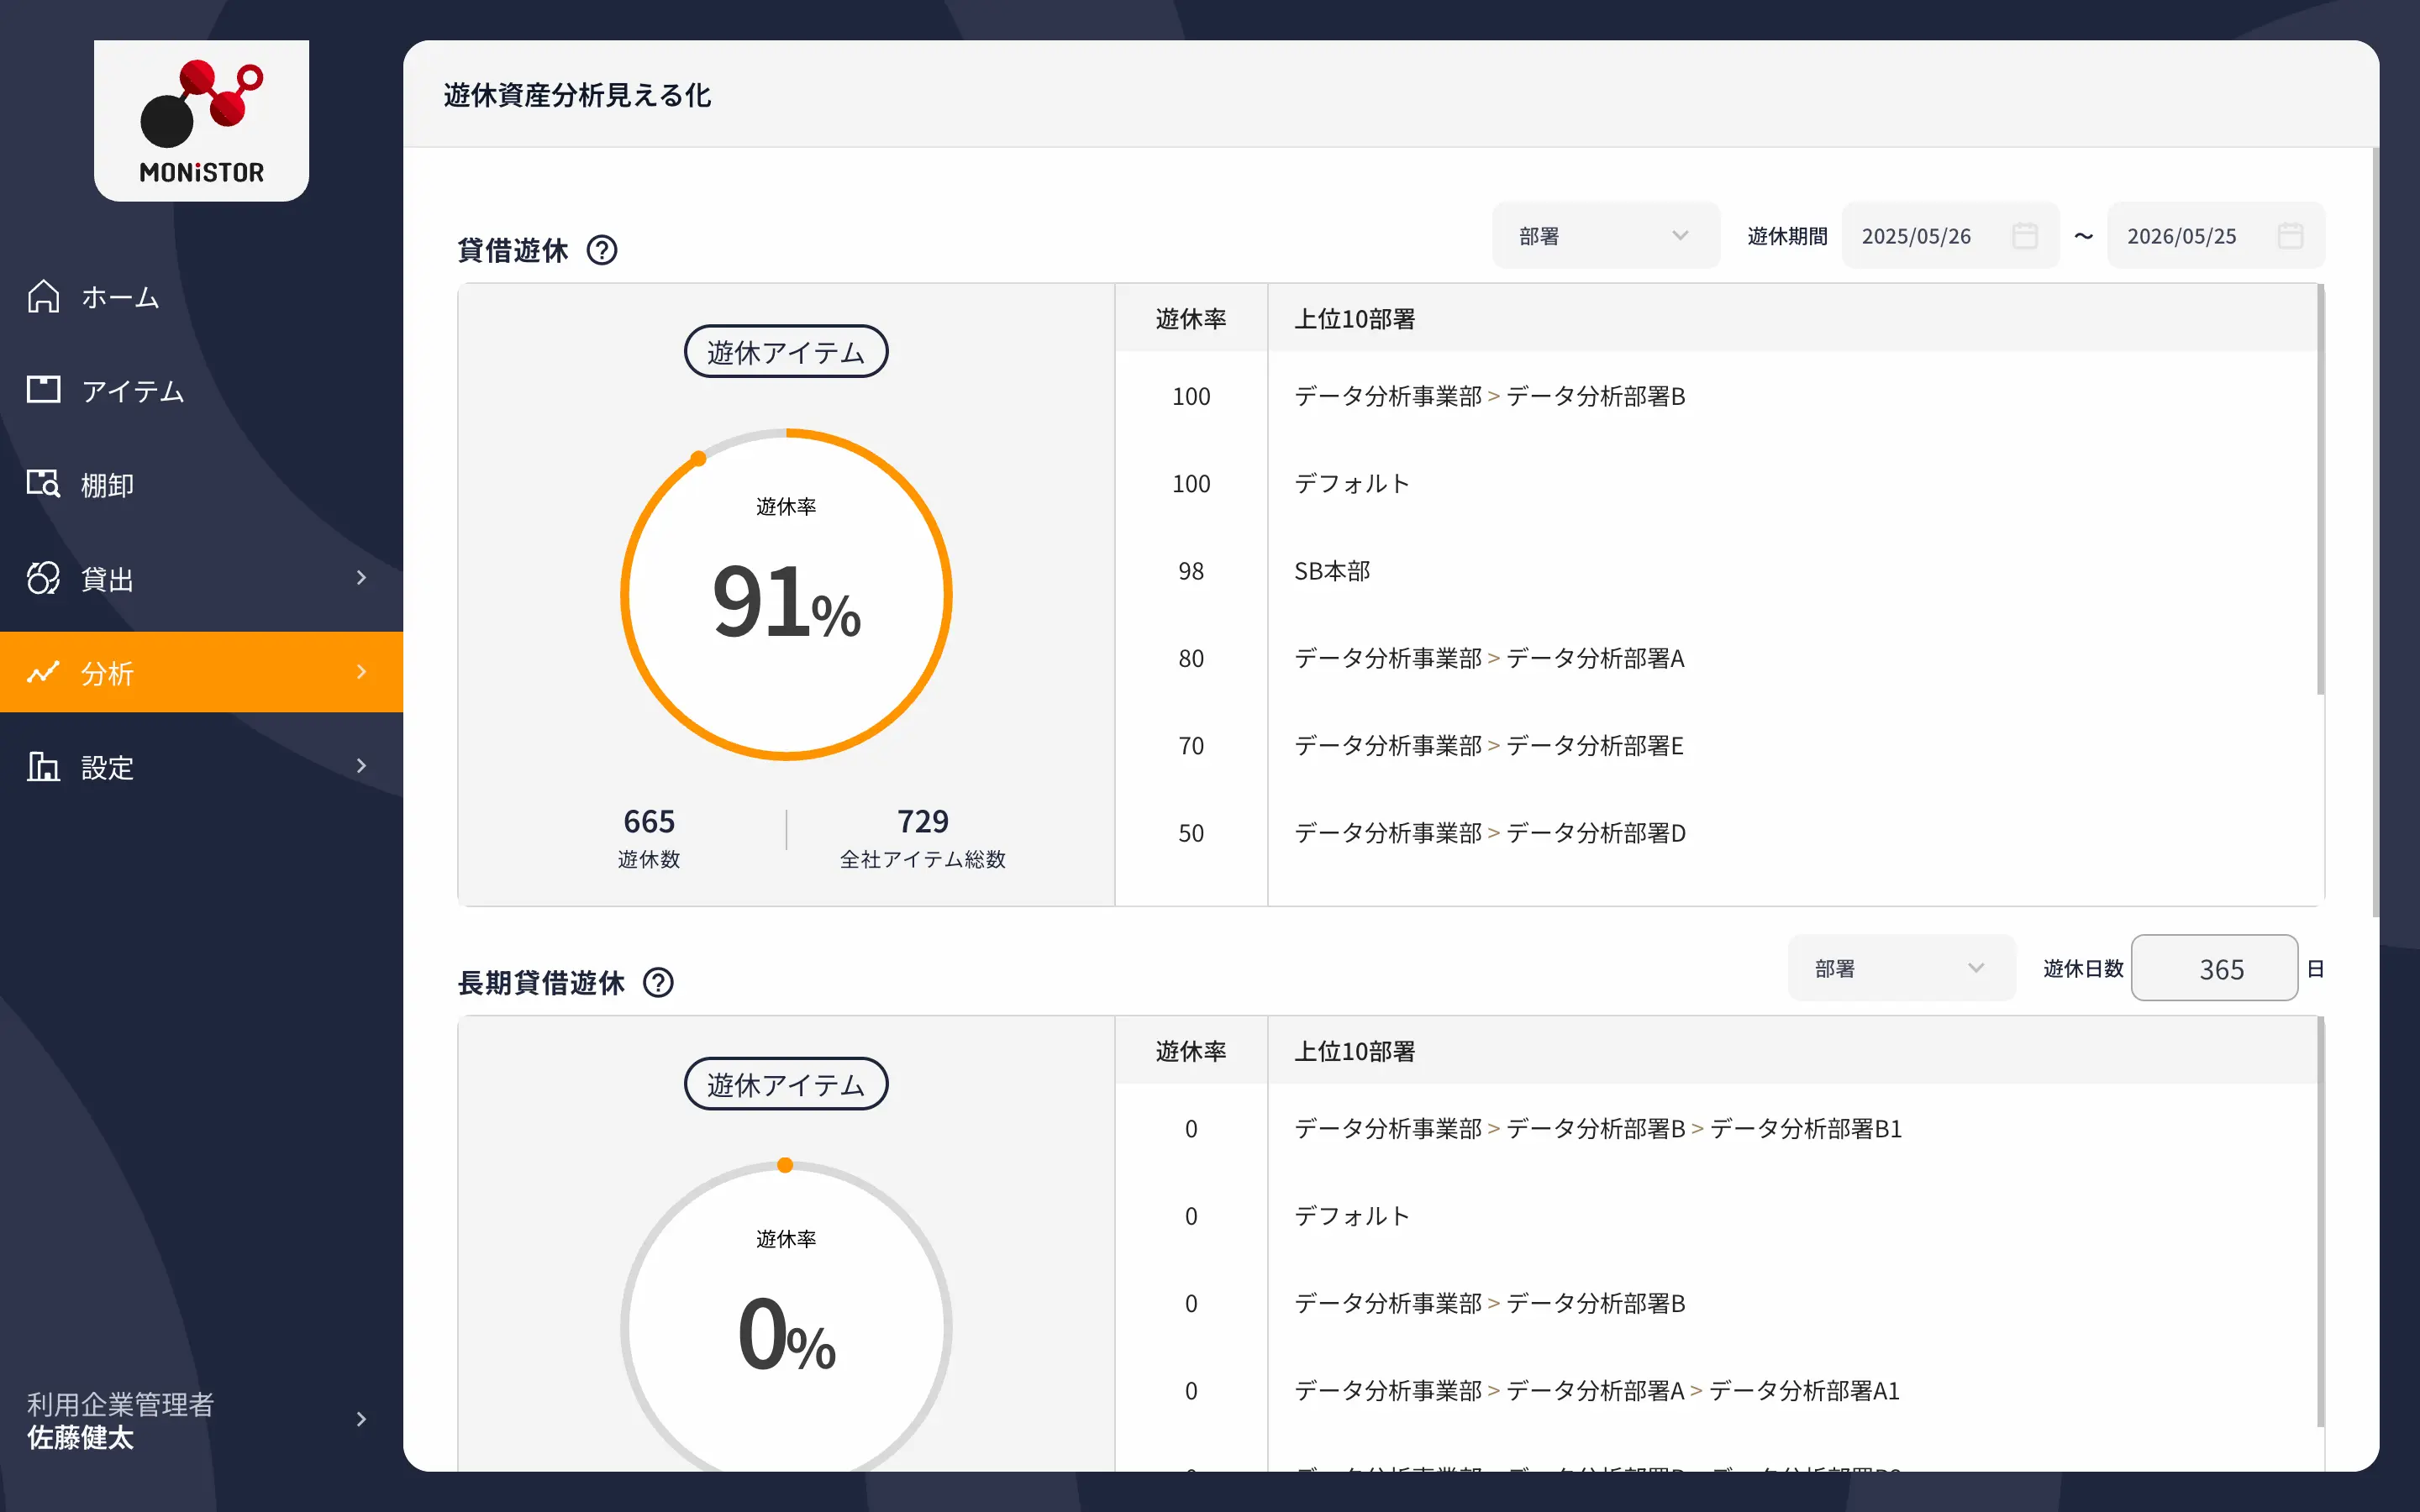Click end date field 2026/05/25
Screen dimensions: 2420x1512
pyautogui.click(x=2216, y=236)
